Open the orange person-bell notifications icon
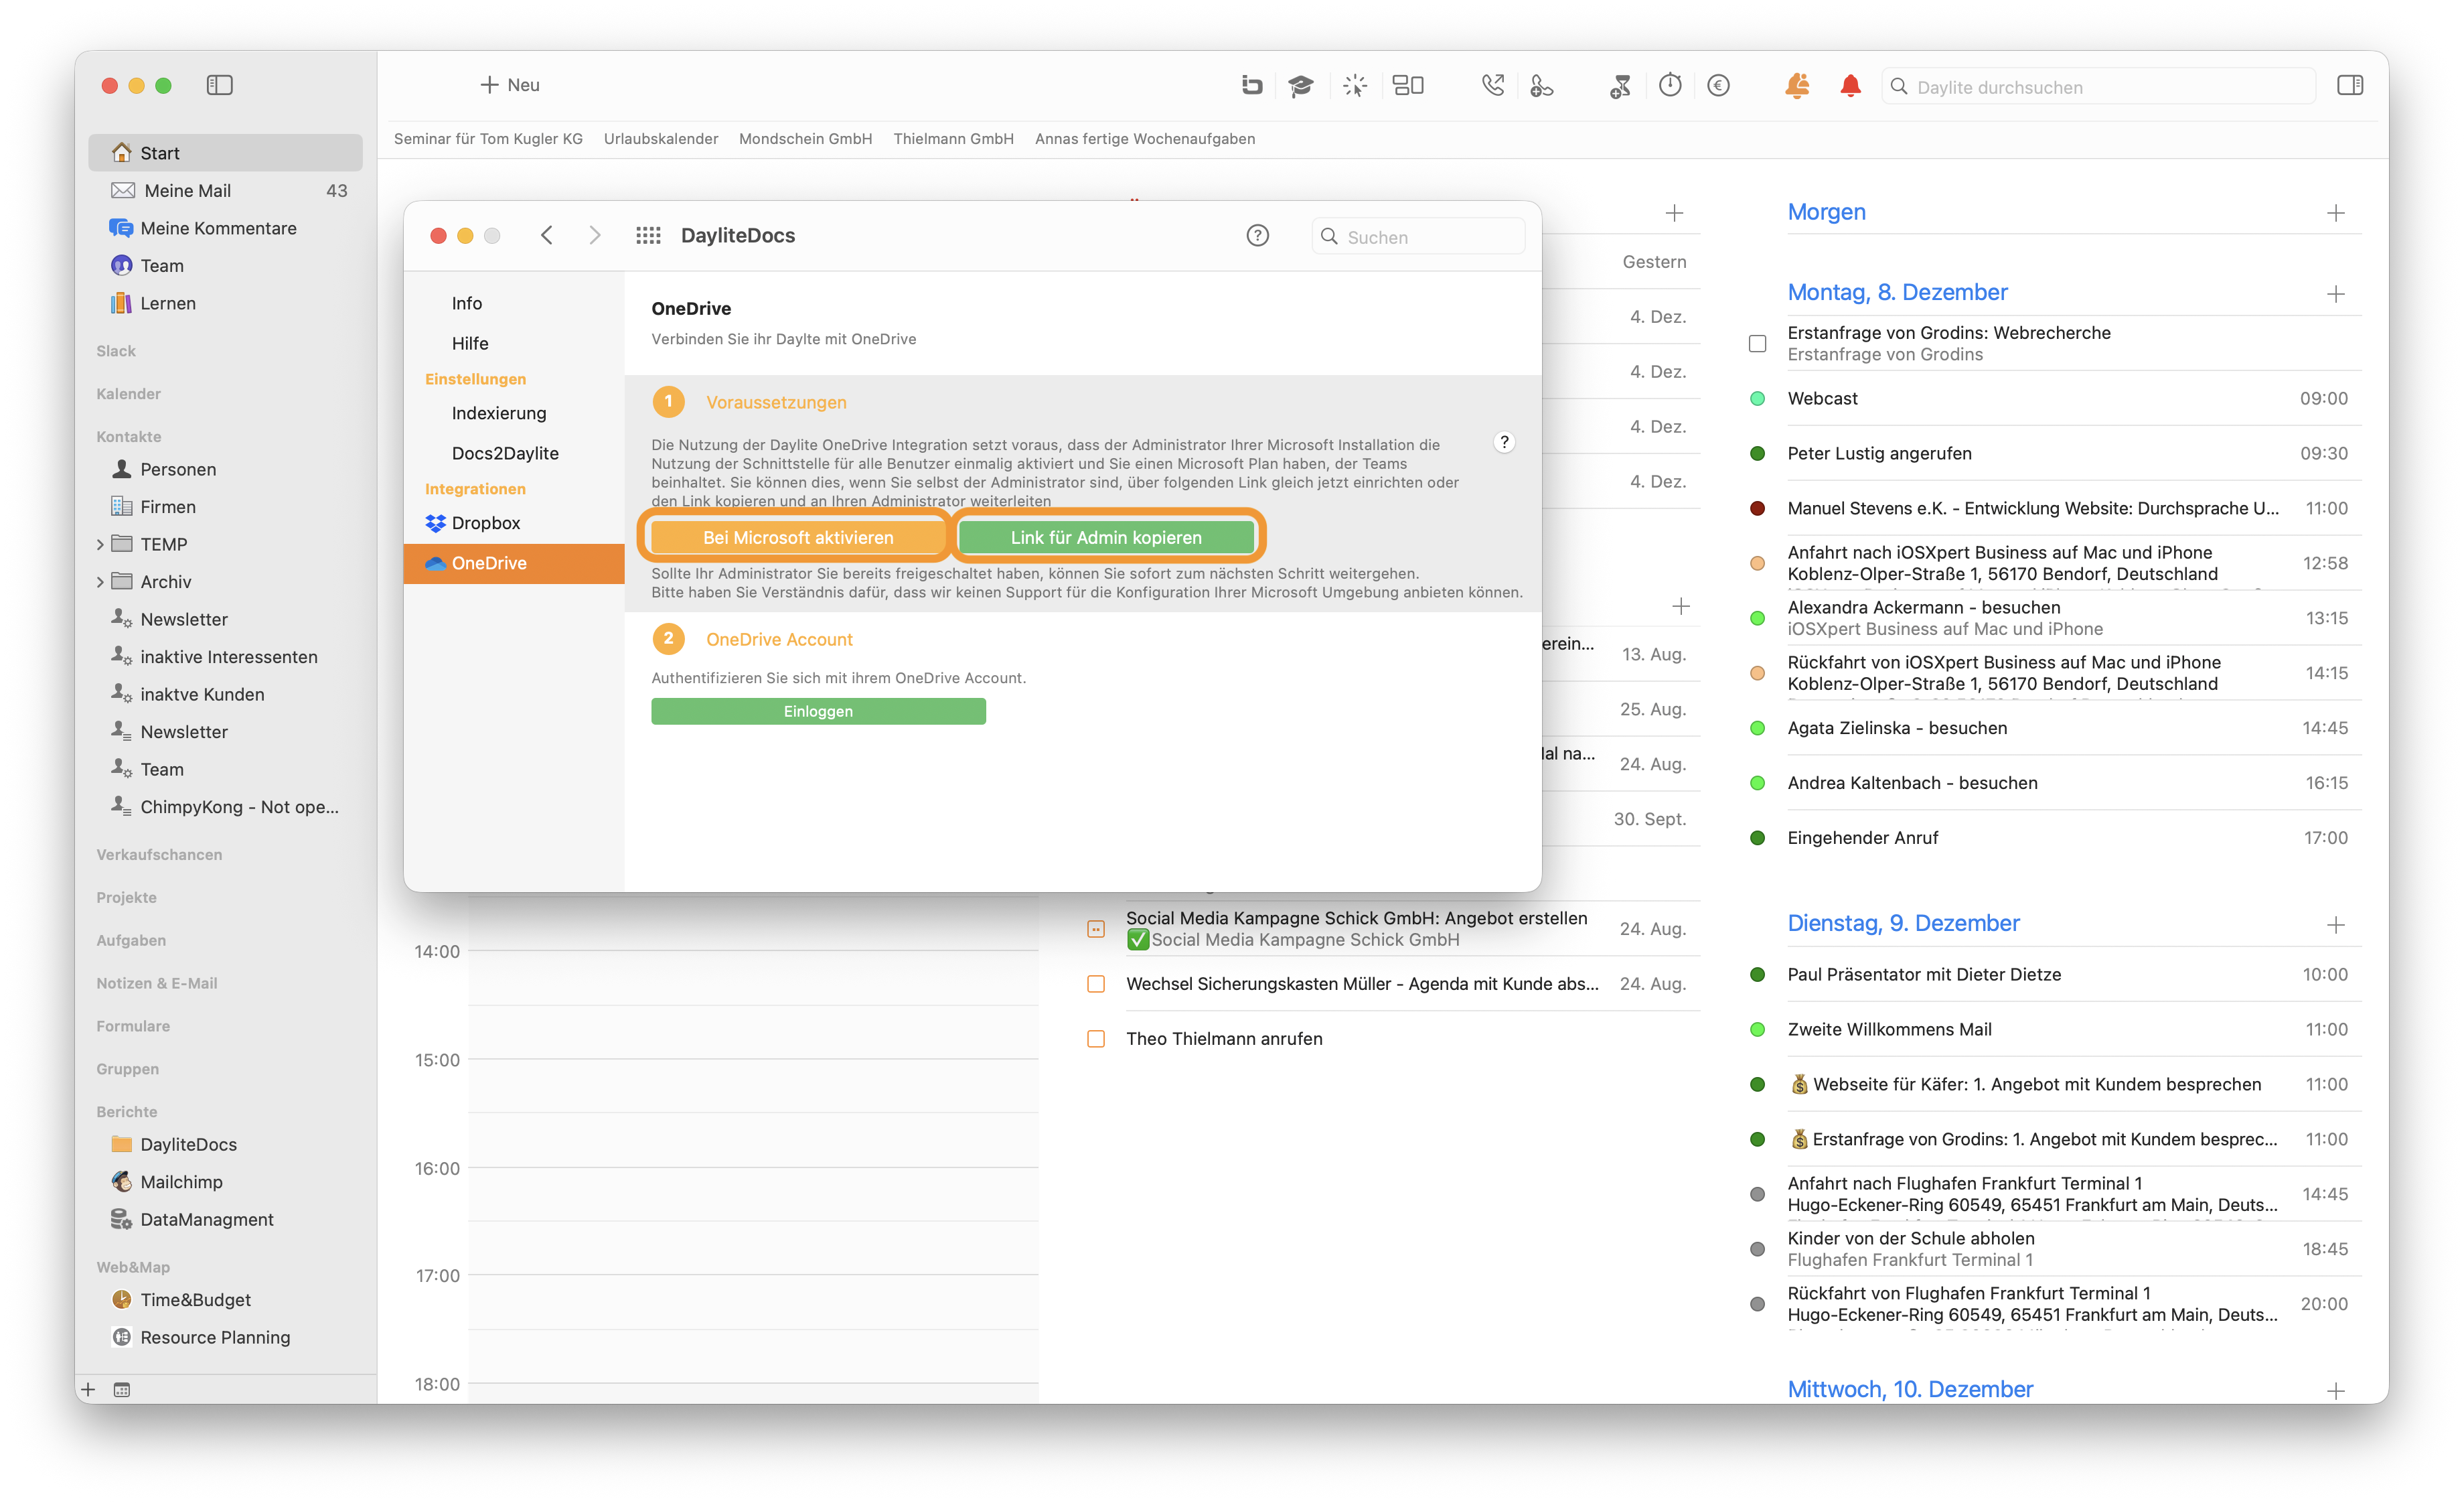 point(1797,85)
